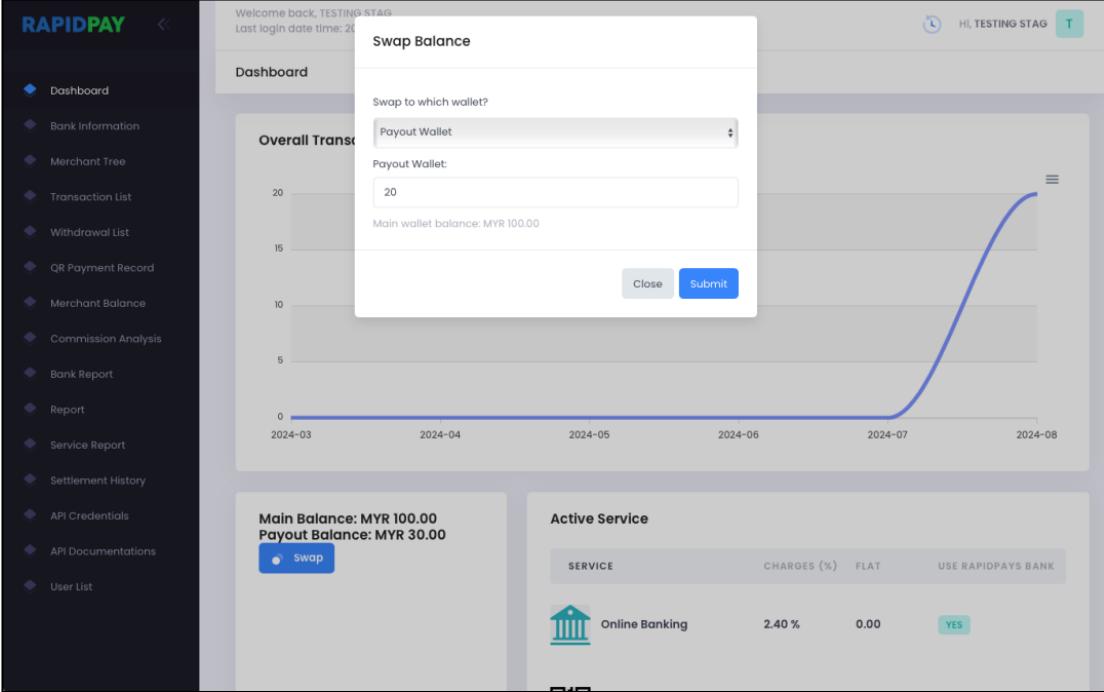1104x692 pixels.
Task: Click the Payout Wallet amount field
Action: 555,193
